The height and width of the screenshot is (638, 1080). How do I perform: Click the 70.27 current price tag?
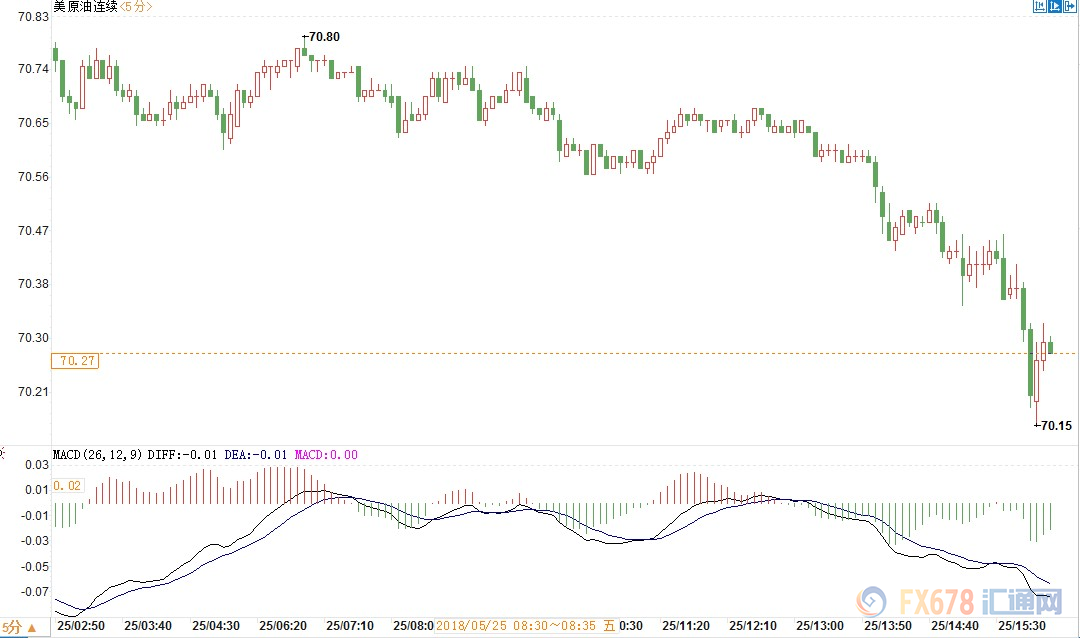coord(77,360)
